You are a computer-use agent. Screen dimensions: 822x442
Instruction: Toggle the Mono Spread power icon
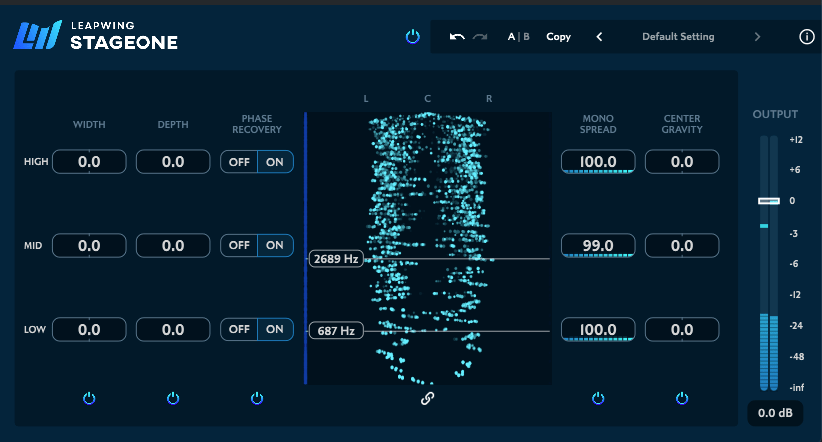pyautogui.click(x=598, y=398)
